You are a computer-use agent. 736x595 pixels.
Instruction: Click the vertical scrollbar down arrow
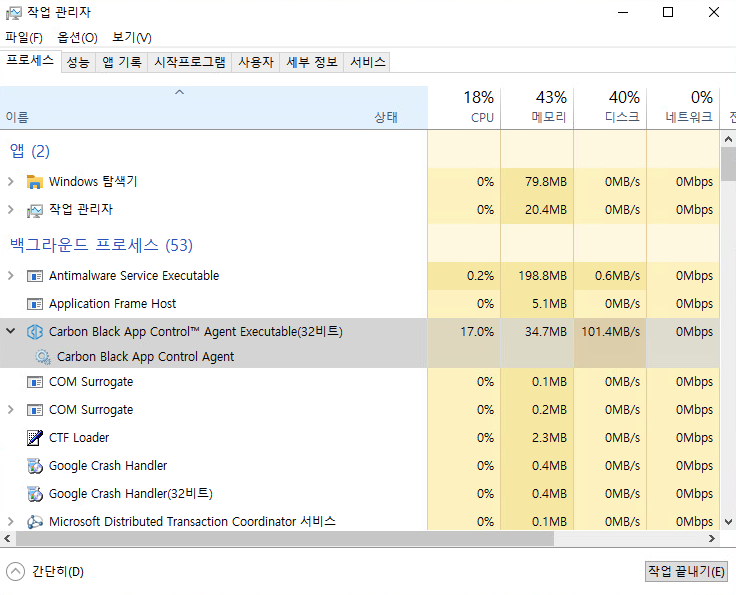click(728, 522)
